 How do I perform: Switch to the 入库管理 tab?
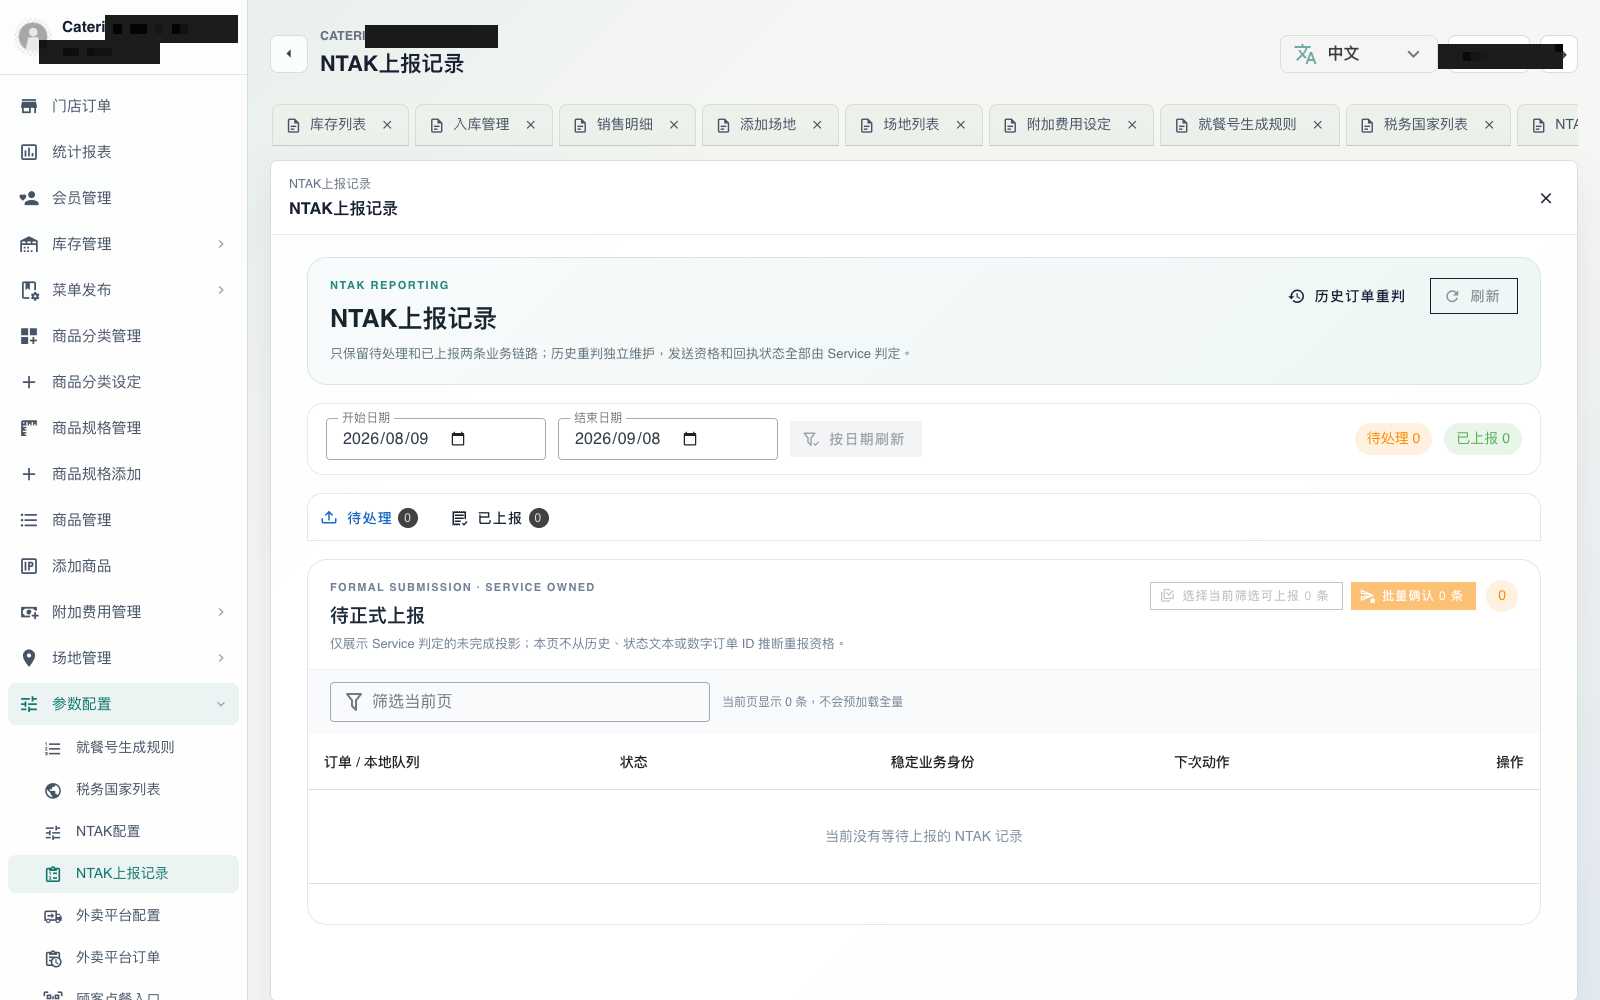coord(484,125)
